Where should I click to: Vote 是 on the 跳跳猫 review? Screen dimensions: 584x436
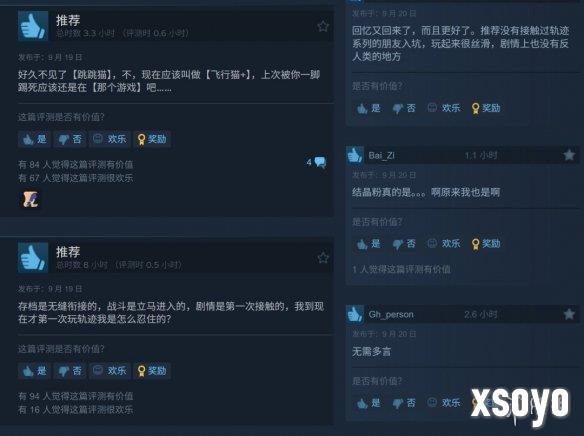click(x=34, y=139)
